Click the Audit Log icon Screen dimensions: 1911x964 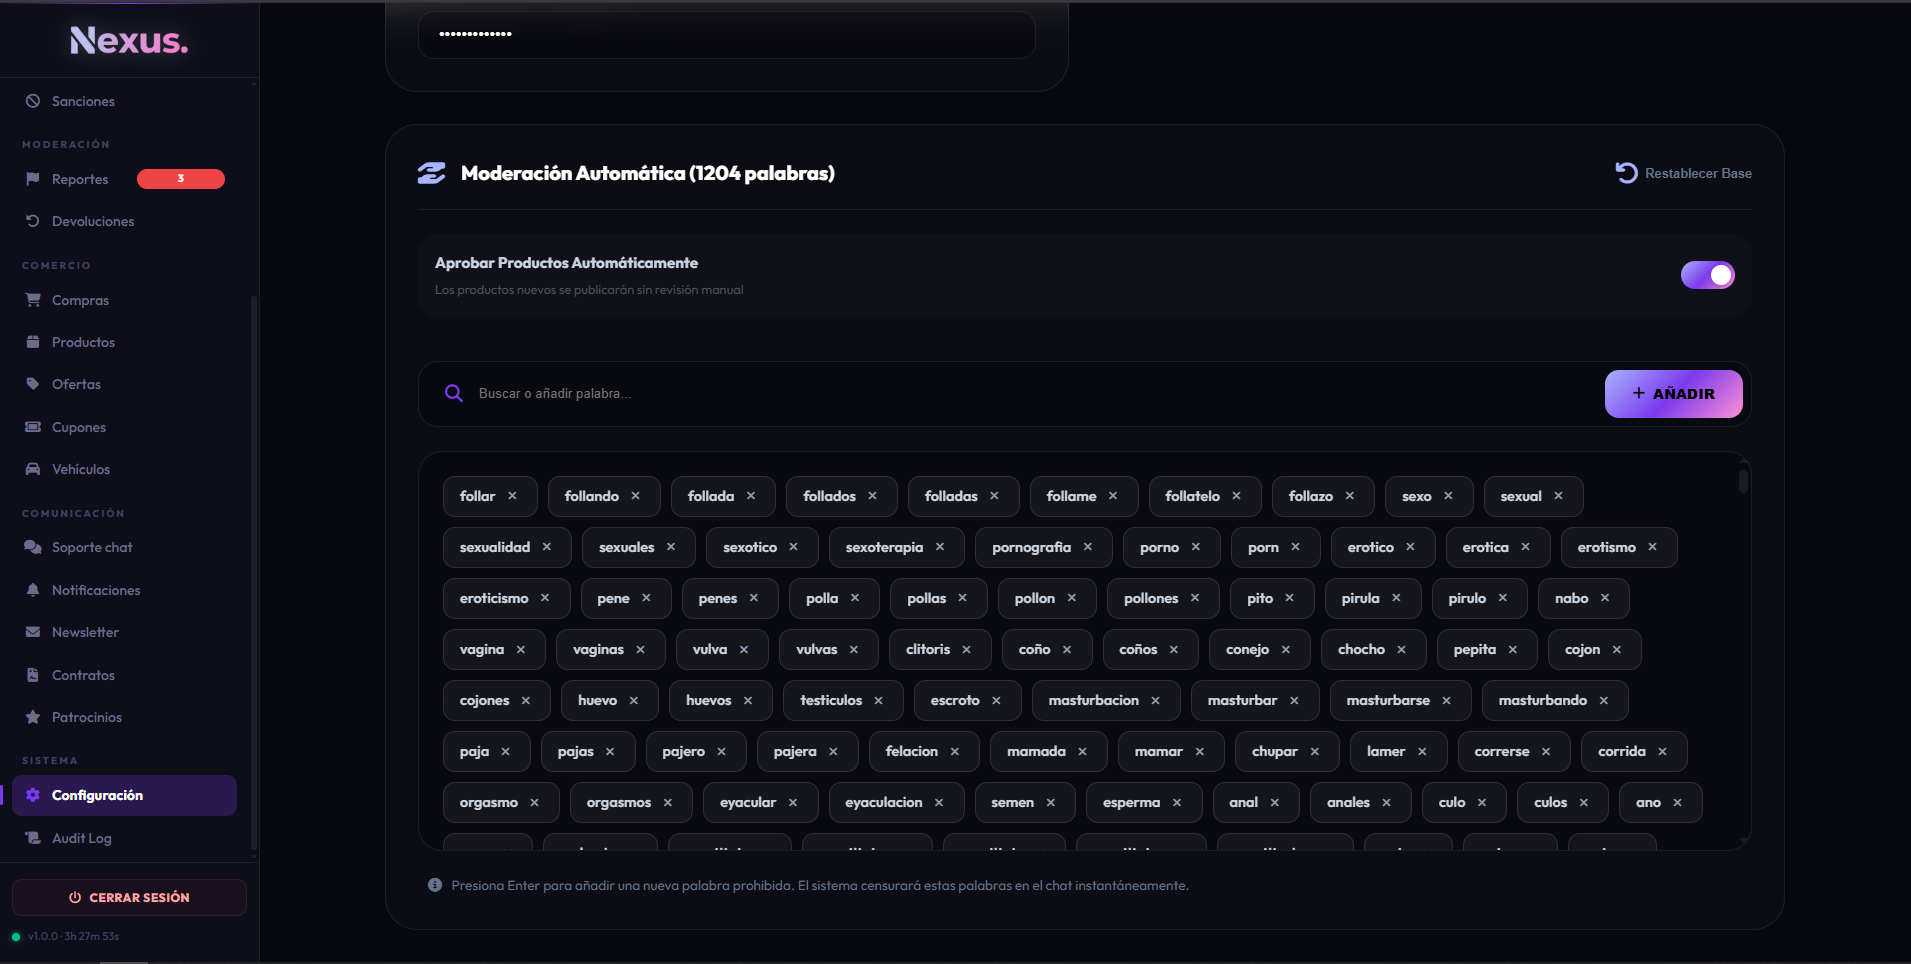(33, 838)
